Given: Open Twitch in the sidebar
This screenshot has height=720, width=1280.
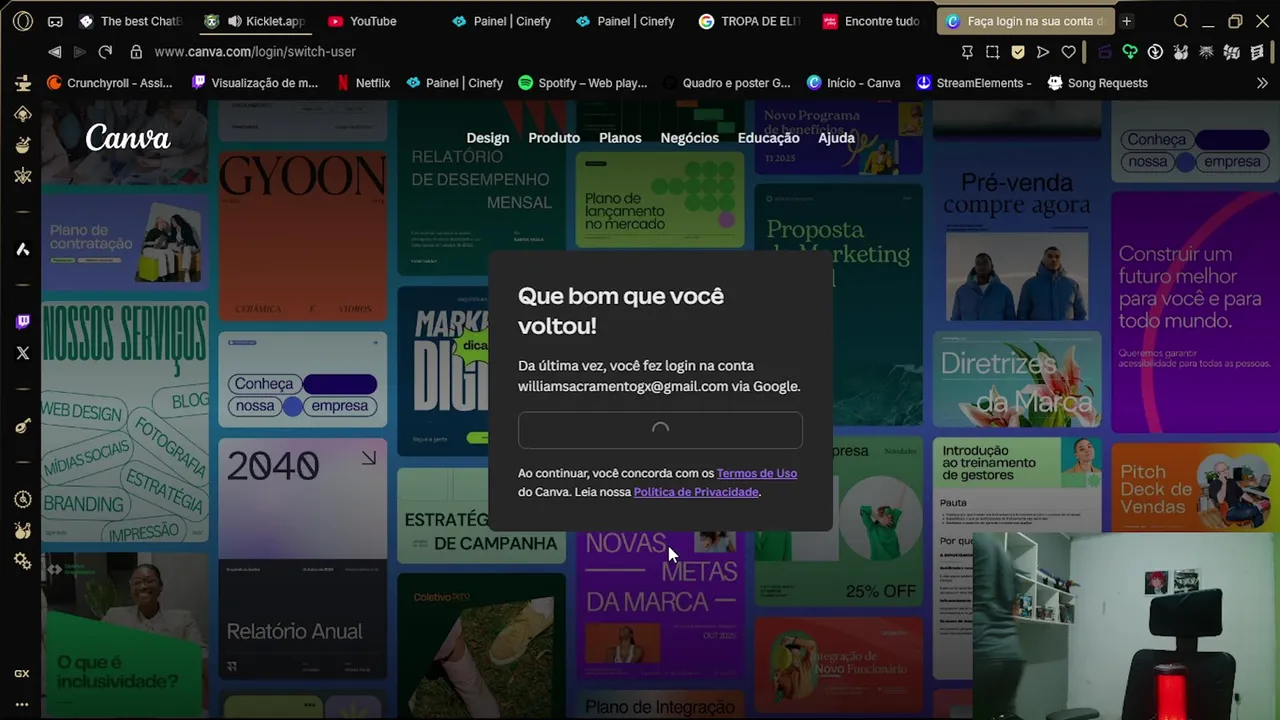Looking at the screenshot, I should coord(23,321).
